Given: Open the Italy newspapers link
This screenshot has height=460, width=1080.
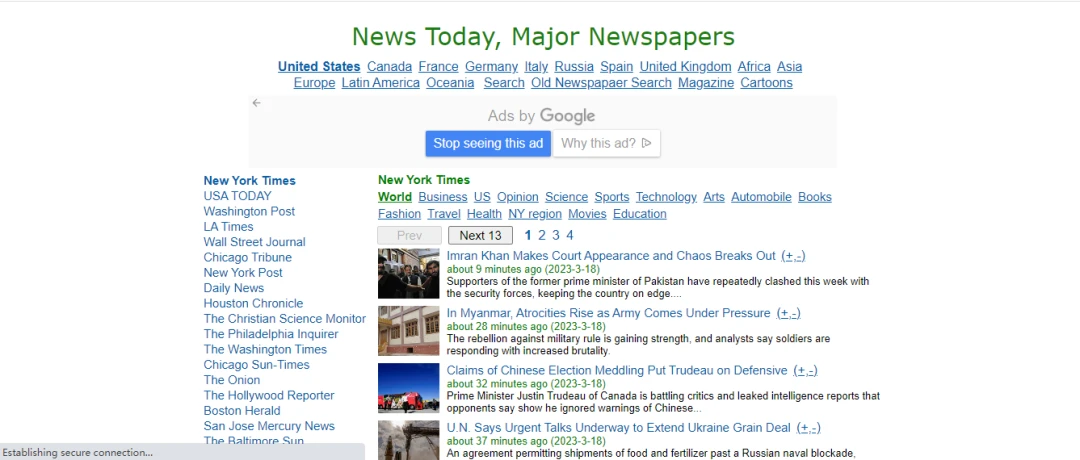Looking at the screenshot, I should click(x=536, y=67).
